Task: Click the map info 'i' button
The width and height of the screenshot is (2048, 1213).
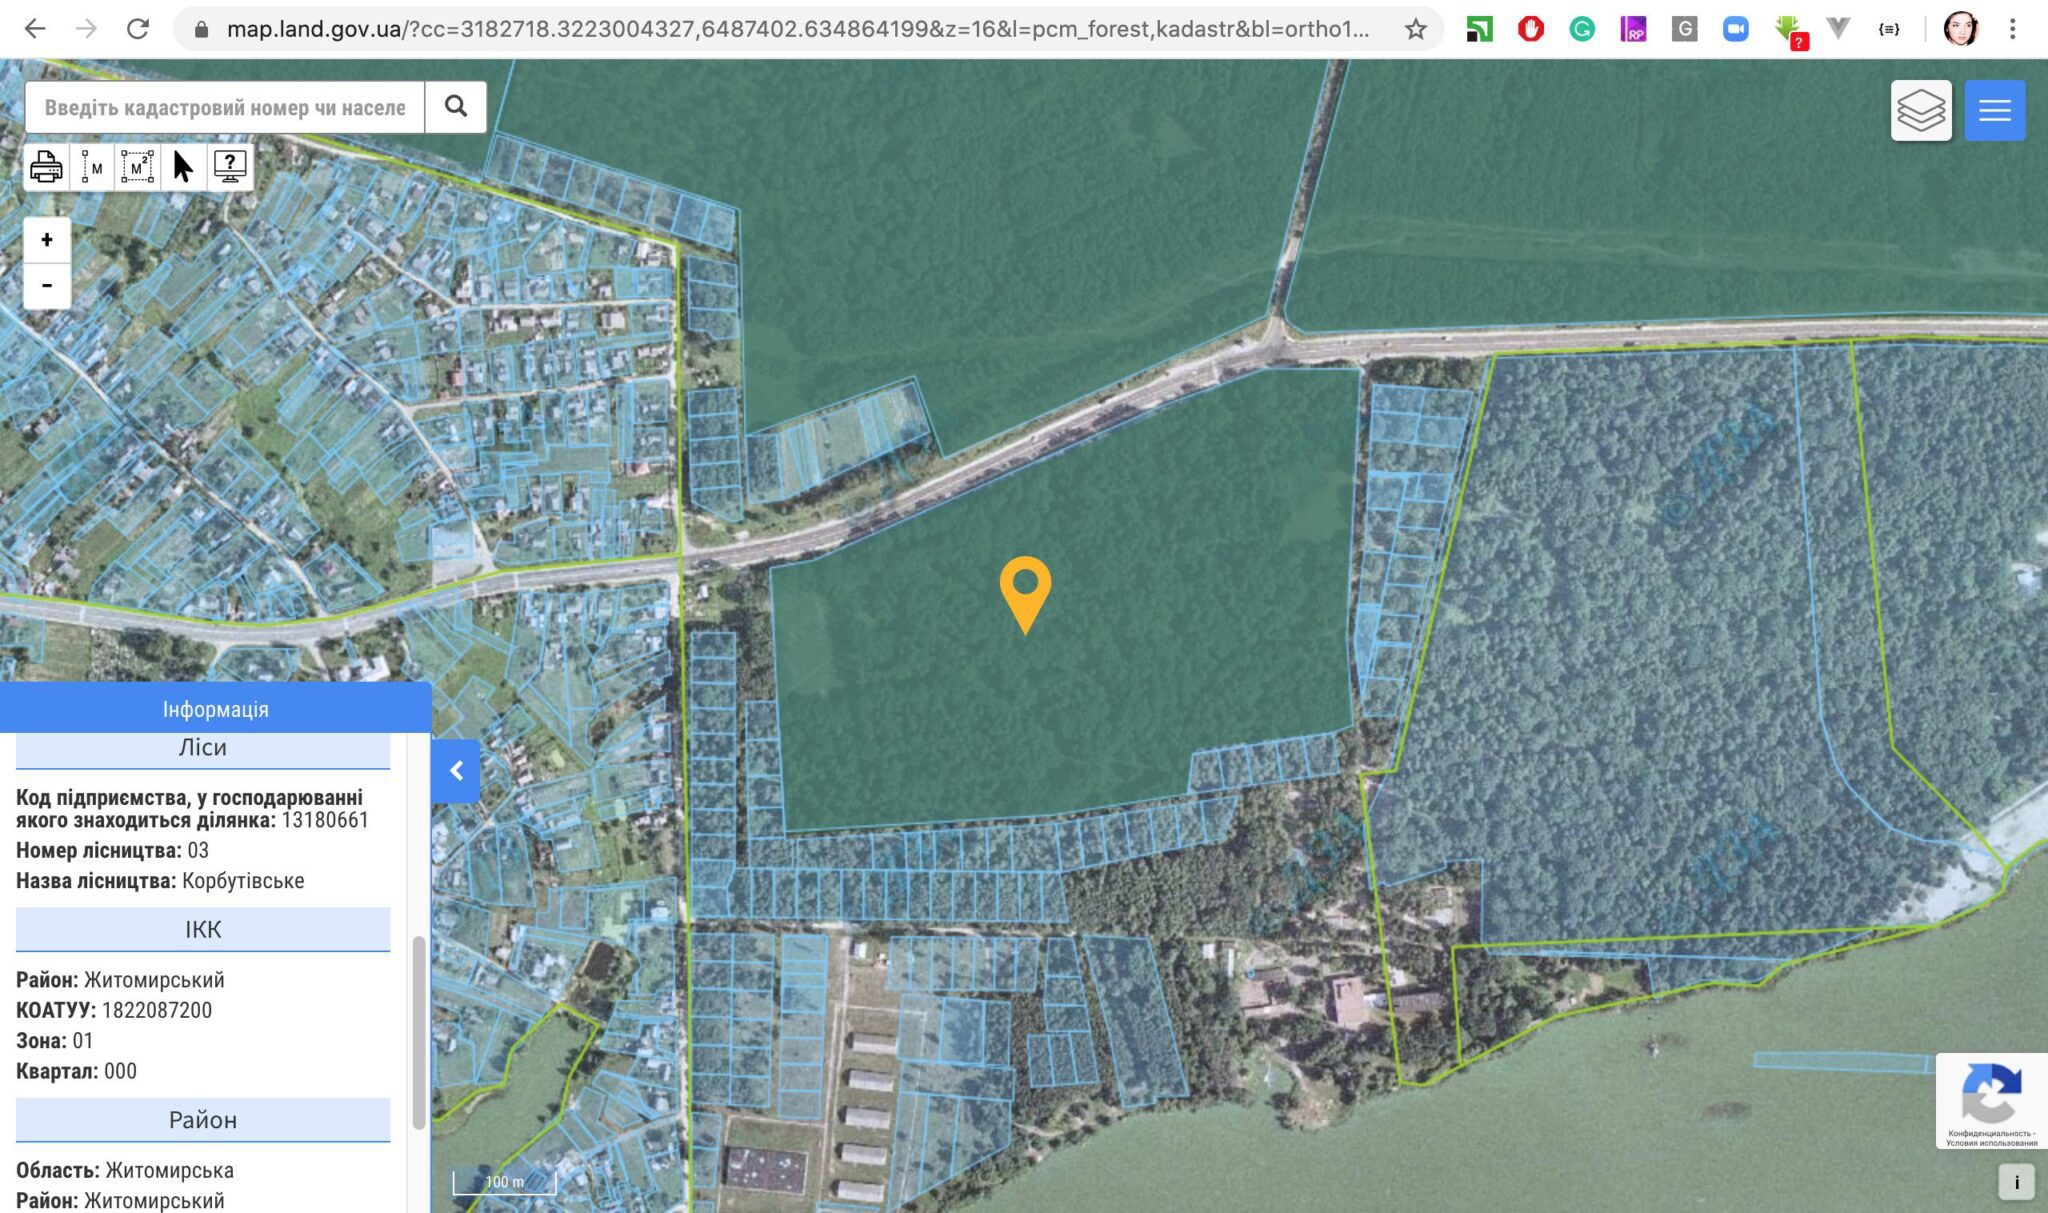Action: pos(2016,1182)
